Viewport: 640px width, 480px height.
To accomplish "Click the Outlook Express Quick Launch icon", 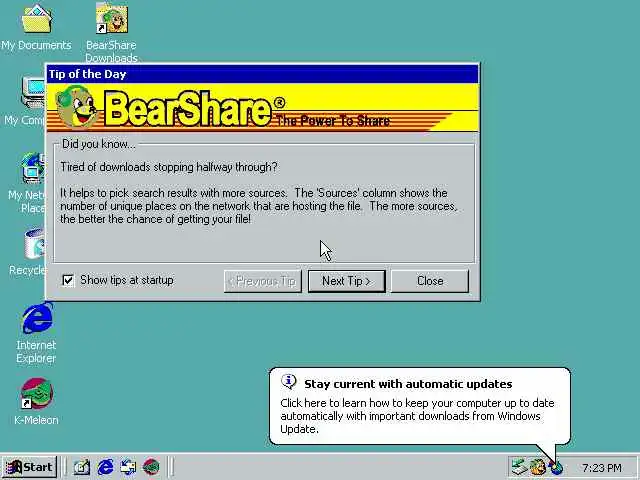I will click(x=128, y=467).
